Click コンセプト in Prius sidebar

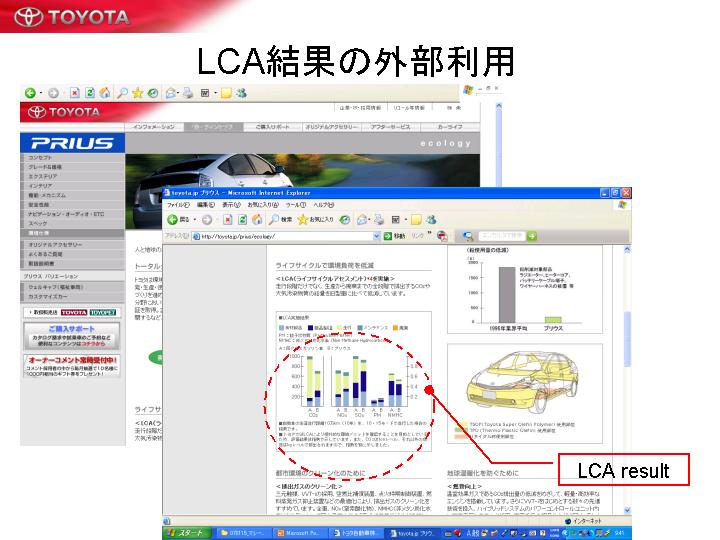pos(73,158)
